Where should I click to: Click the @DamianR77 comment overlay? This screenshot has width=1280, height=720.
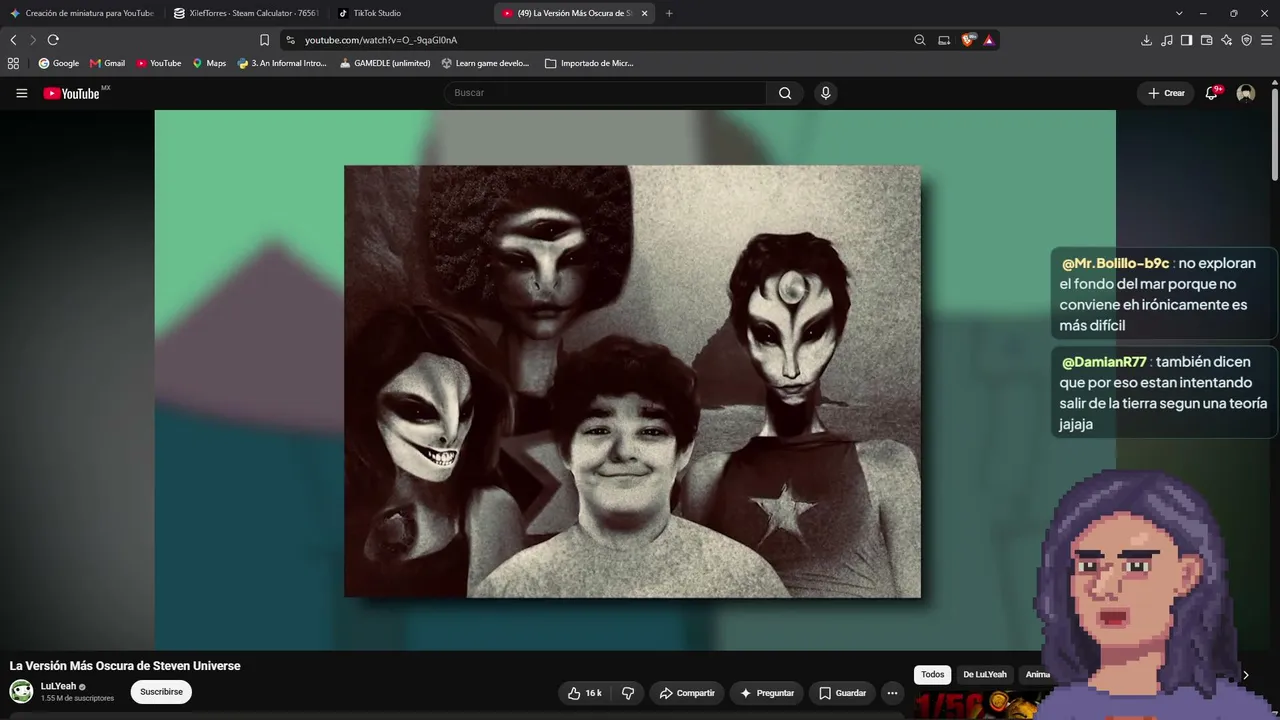1164,393
